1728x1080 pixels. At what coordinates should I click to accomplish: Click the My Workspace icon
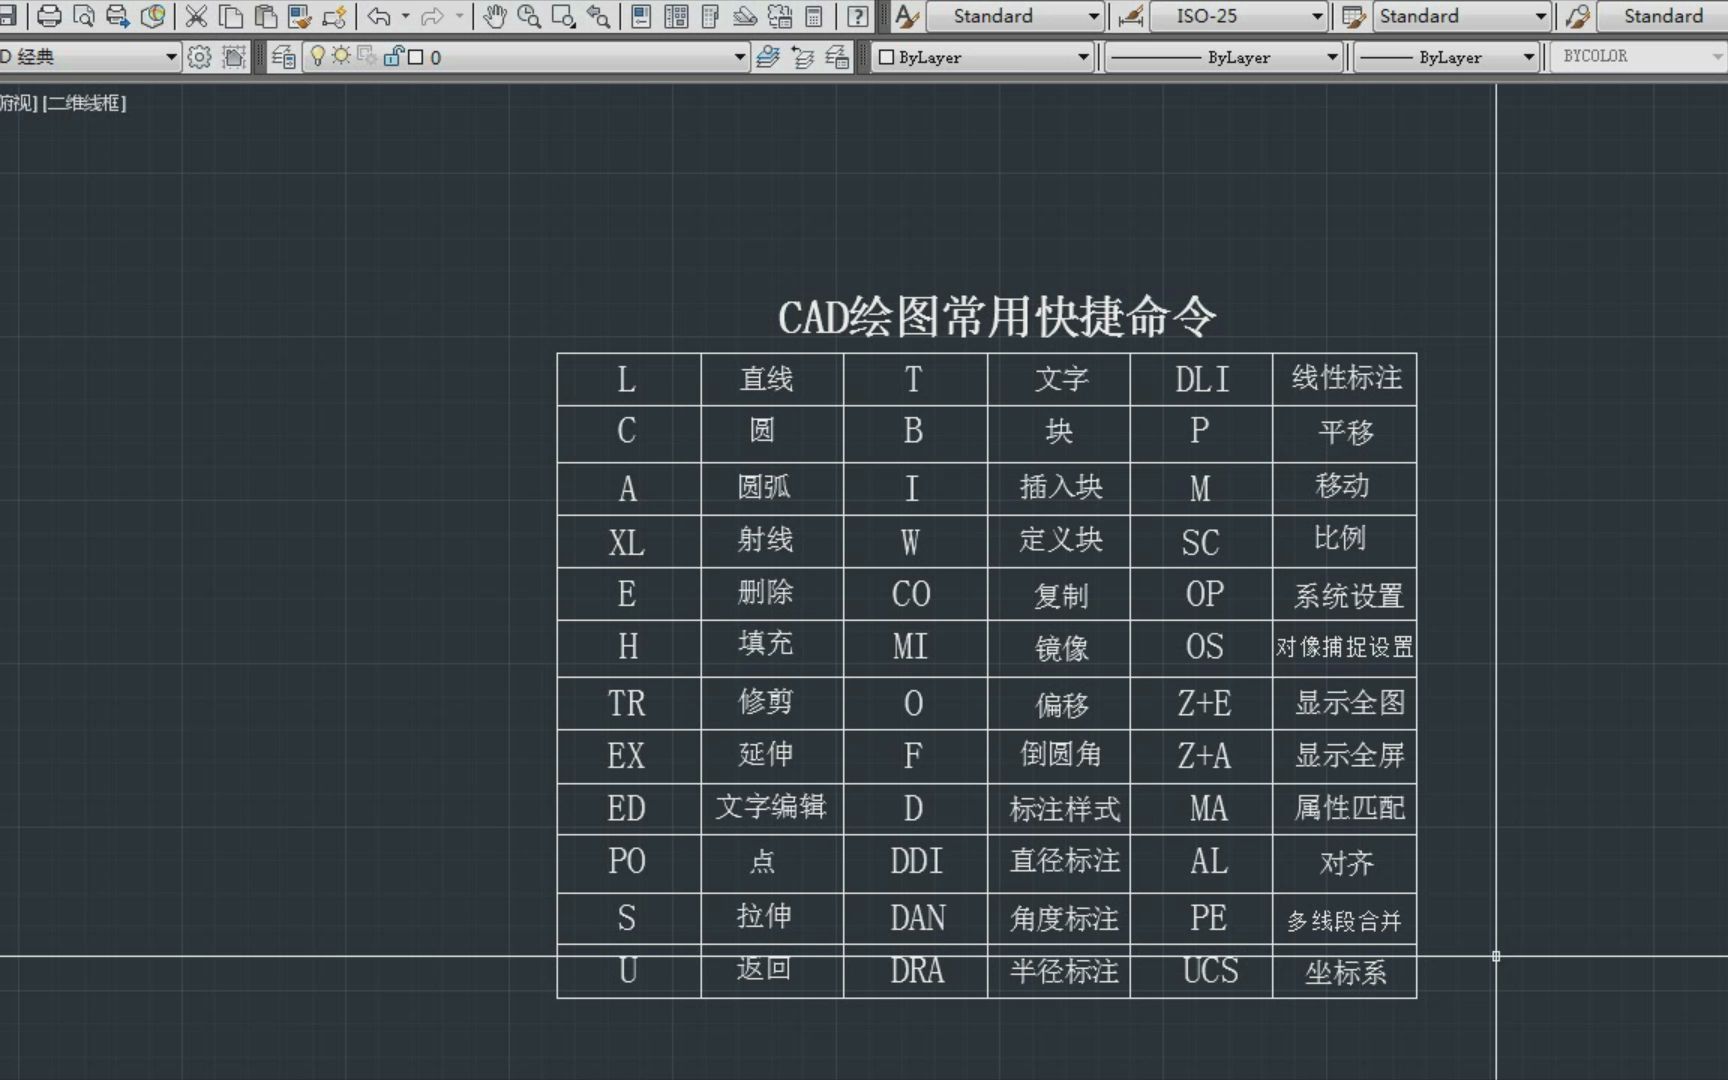pyautogui.click(x=234, y=57)
